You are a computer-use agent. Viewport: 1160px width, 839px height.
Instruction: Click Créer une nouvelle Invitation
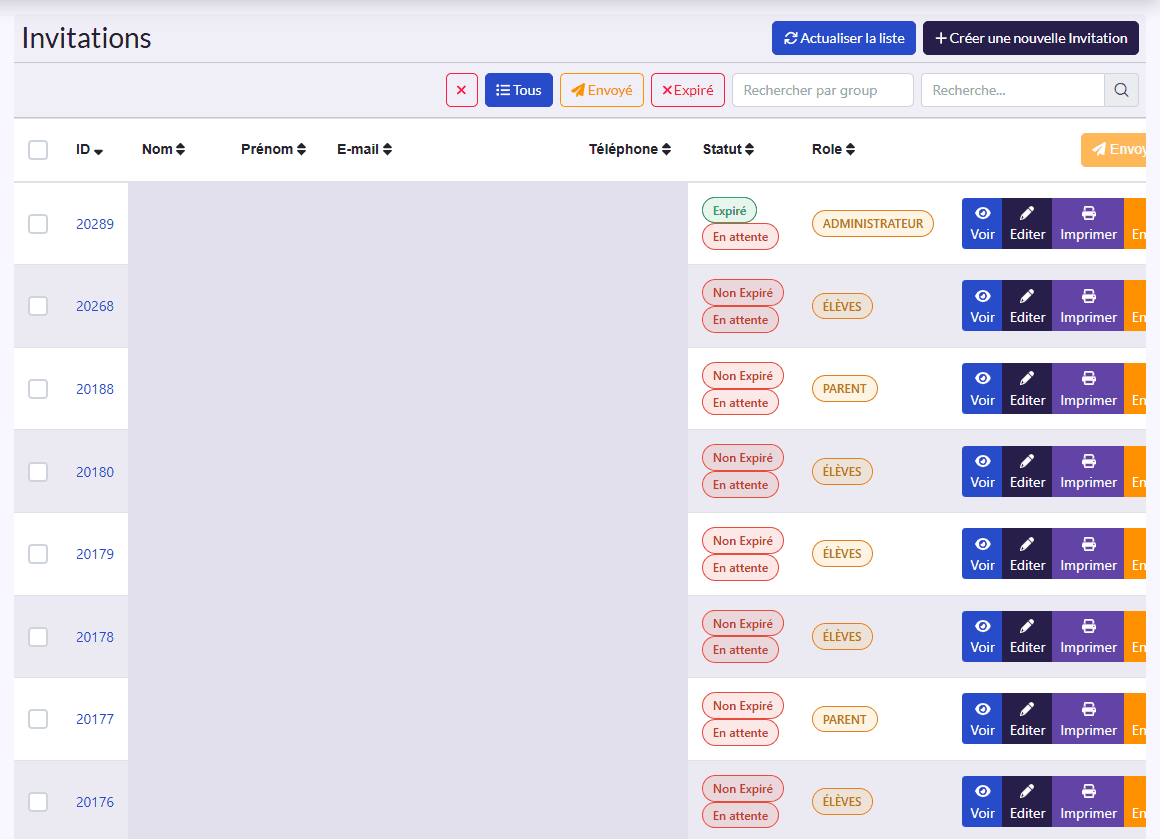pyautogui.click(x=1031, y=38)
